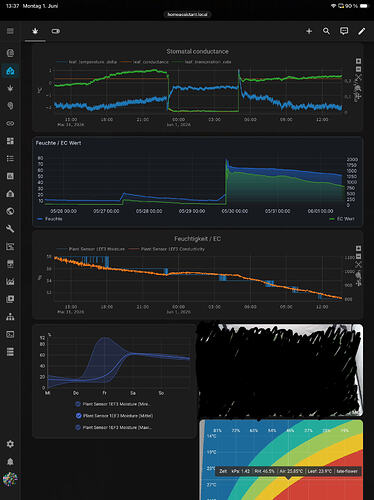Zoom in on Feuchtigkeit / EC chart
This screenshot has height=500, width=374.
pos(358,248)
